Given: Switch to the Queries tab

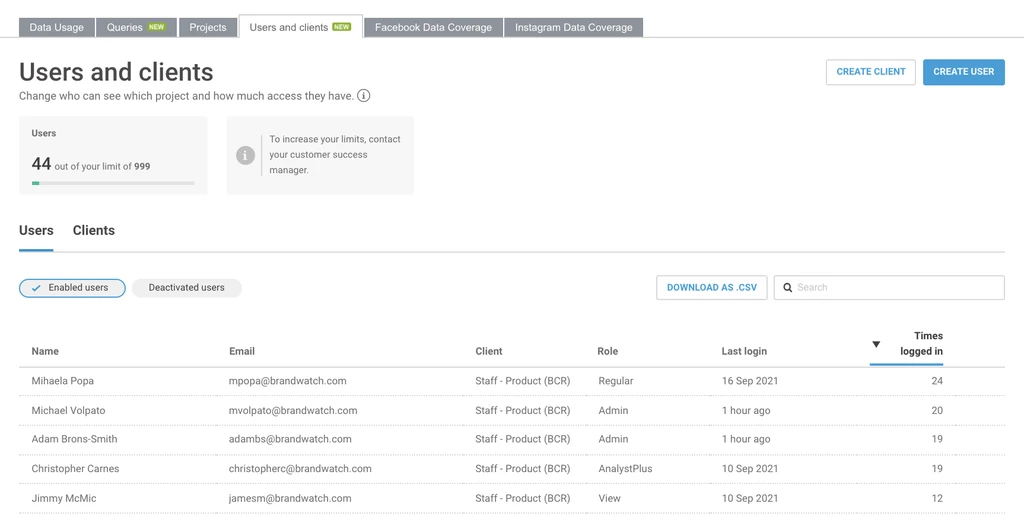Looking at the screenshot, I should tap(136, 27).
